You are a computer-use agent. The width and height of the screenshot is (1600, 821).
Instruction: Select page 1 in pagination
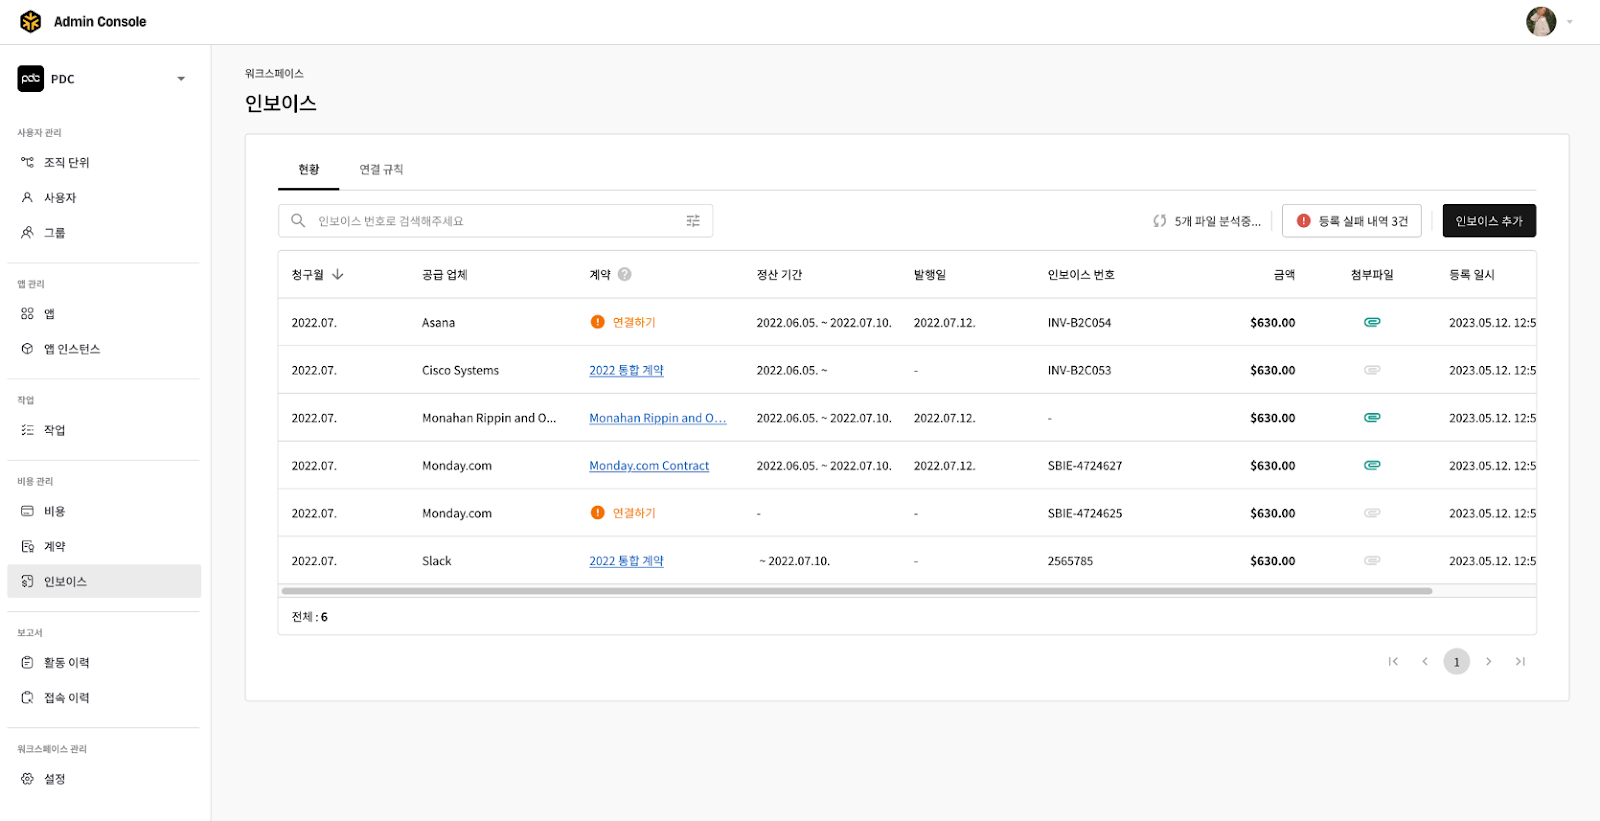click(1457, 661)
